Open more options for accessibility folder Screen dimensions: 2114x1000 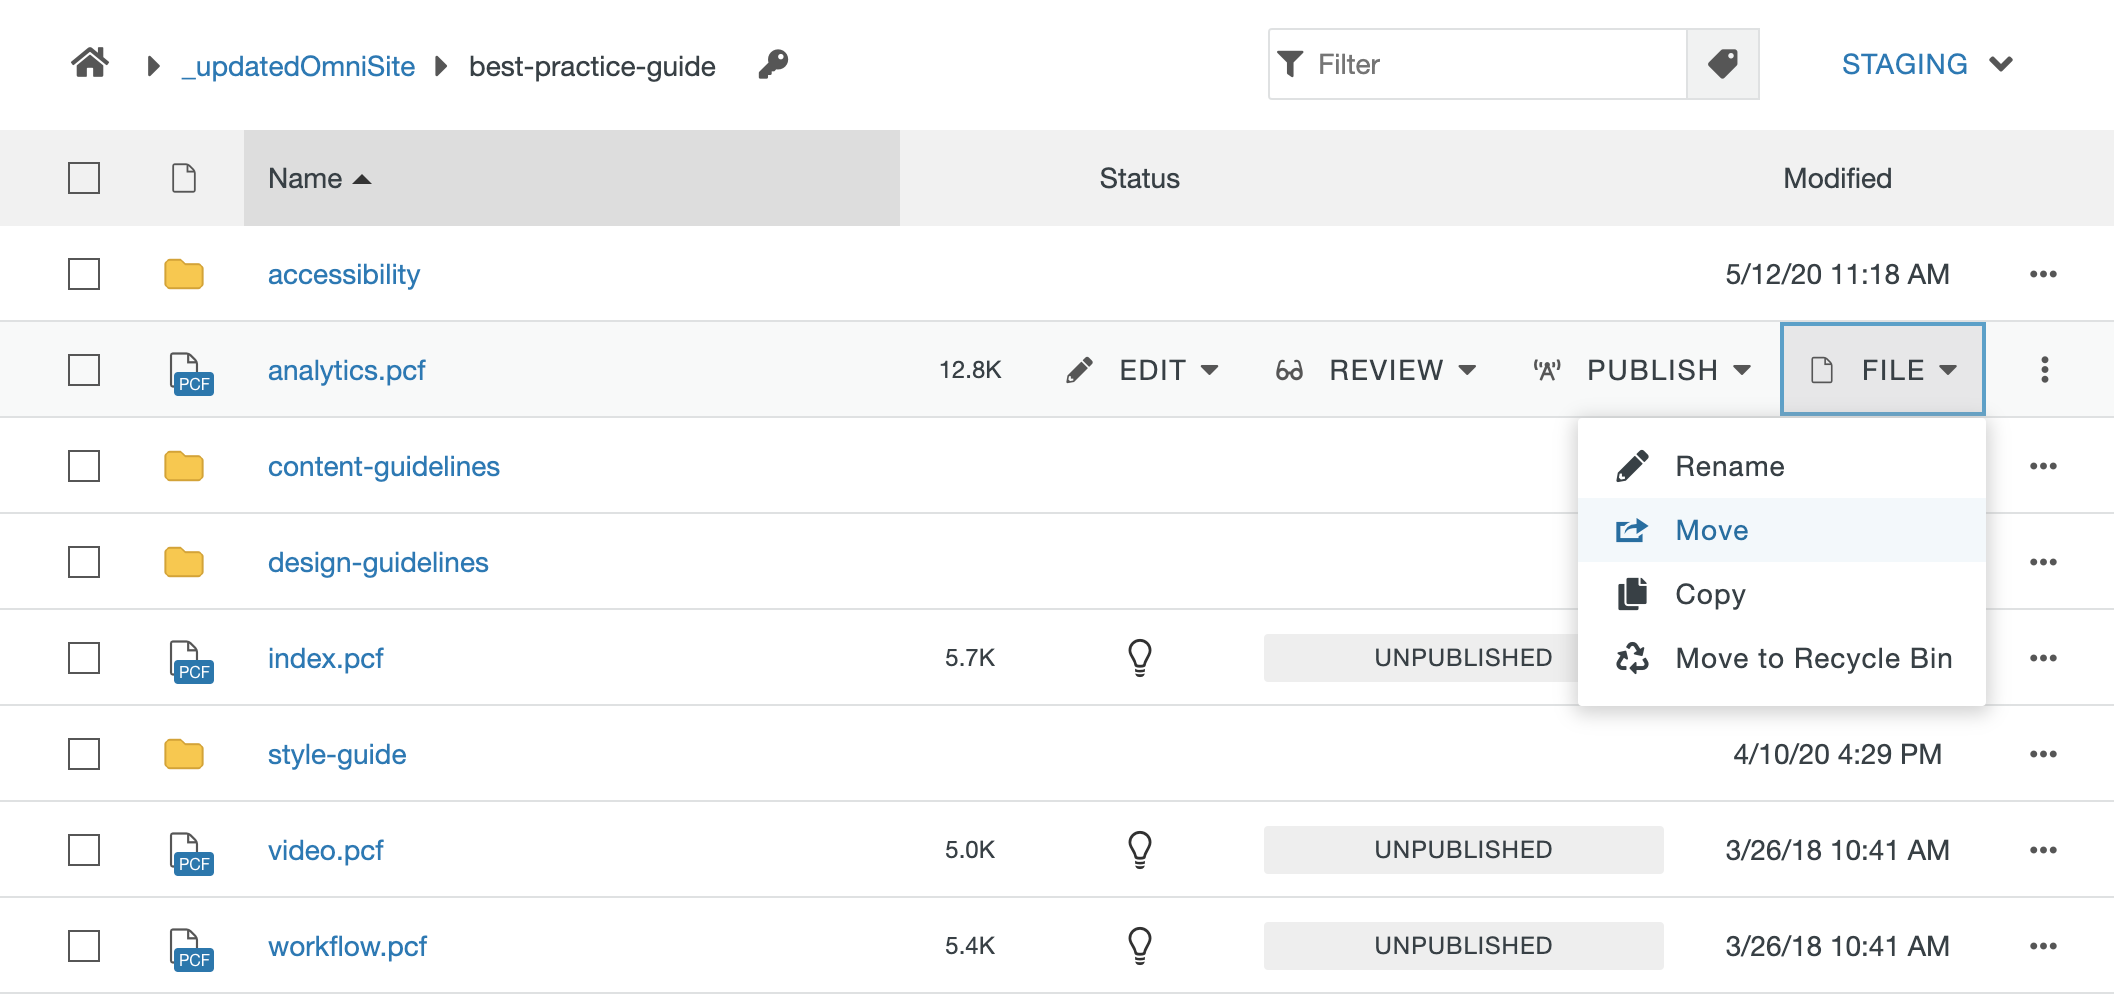point(2042,274)
